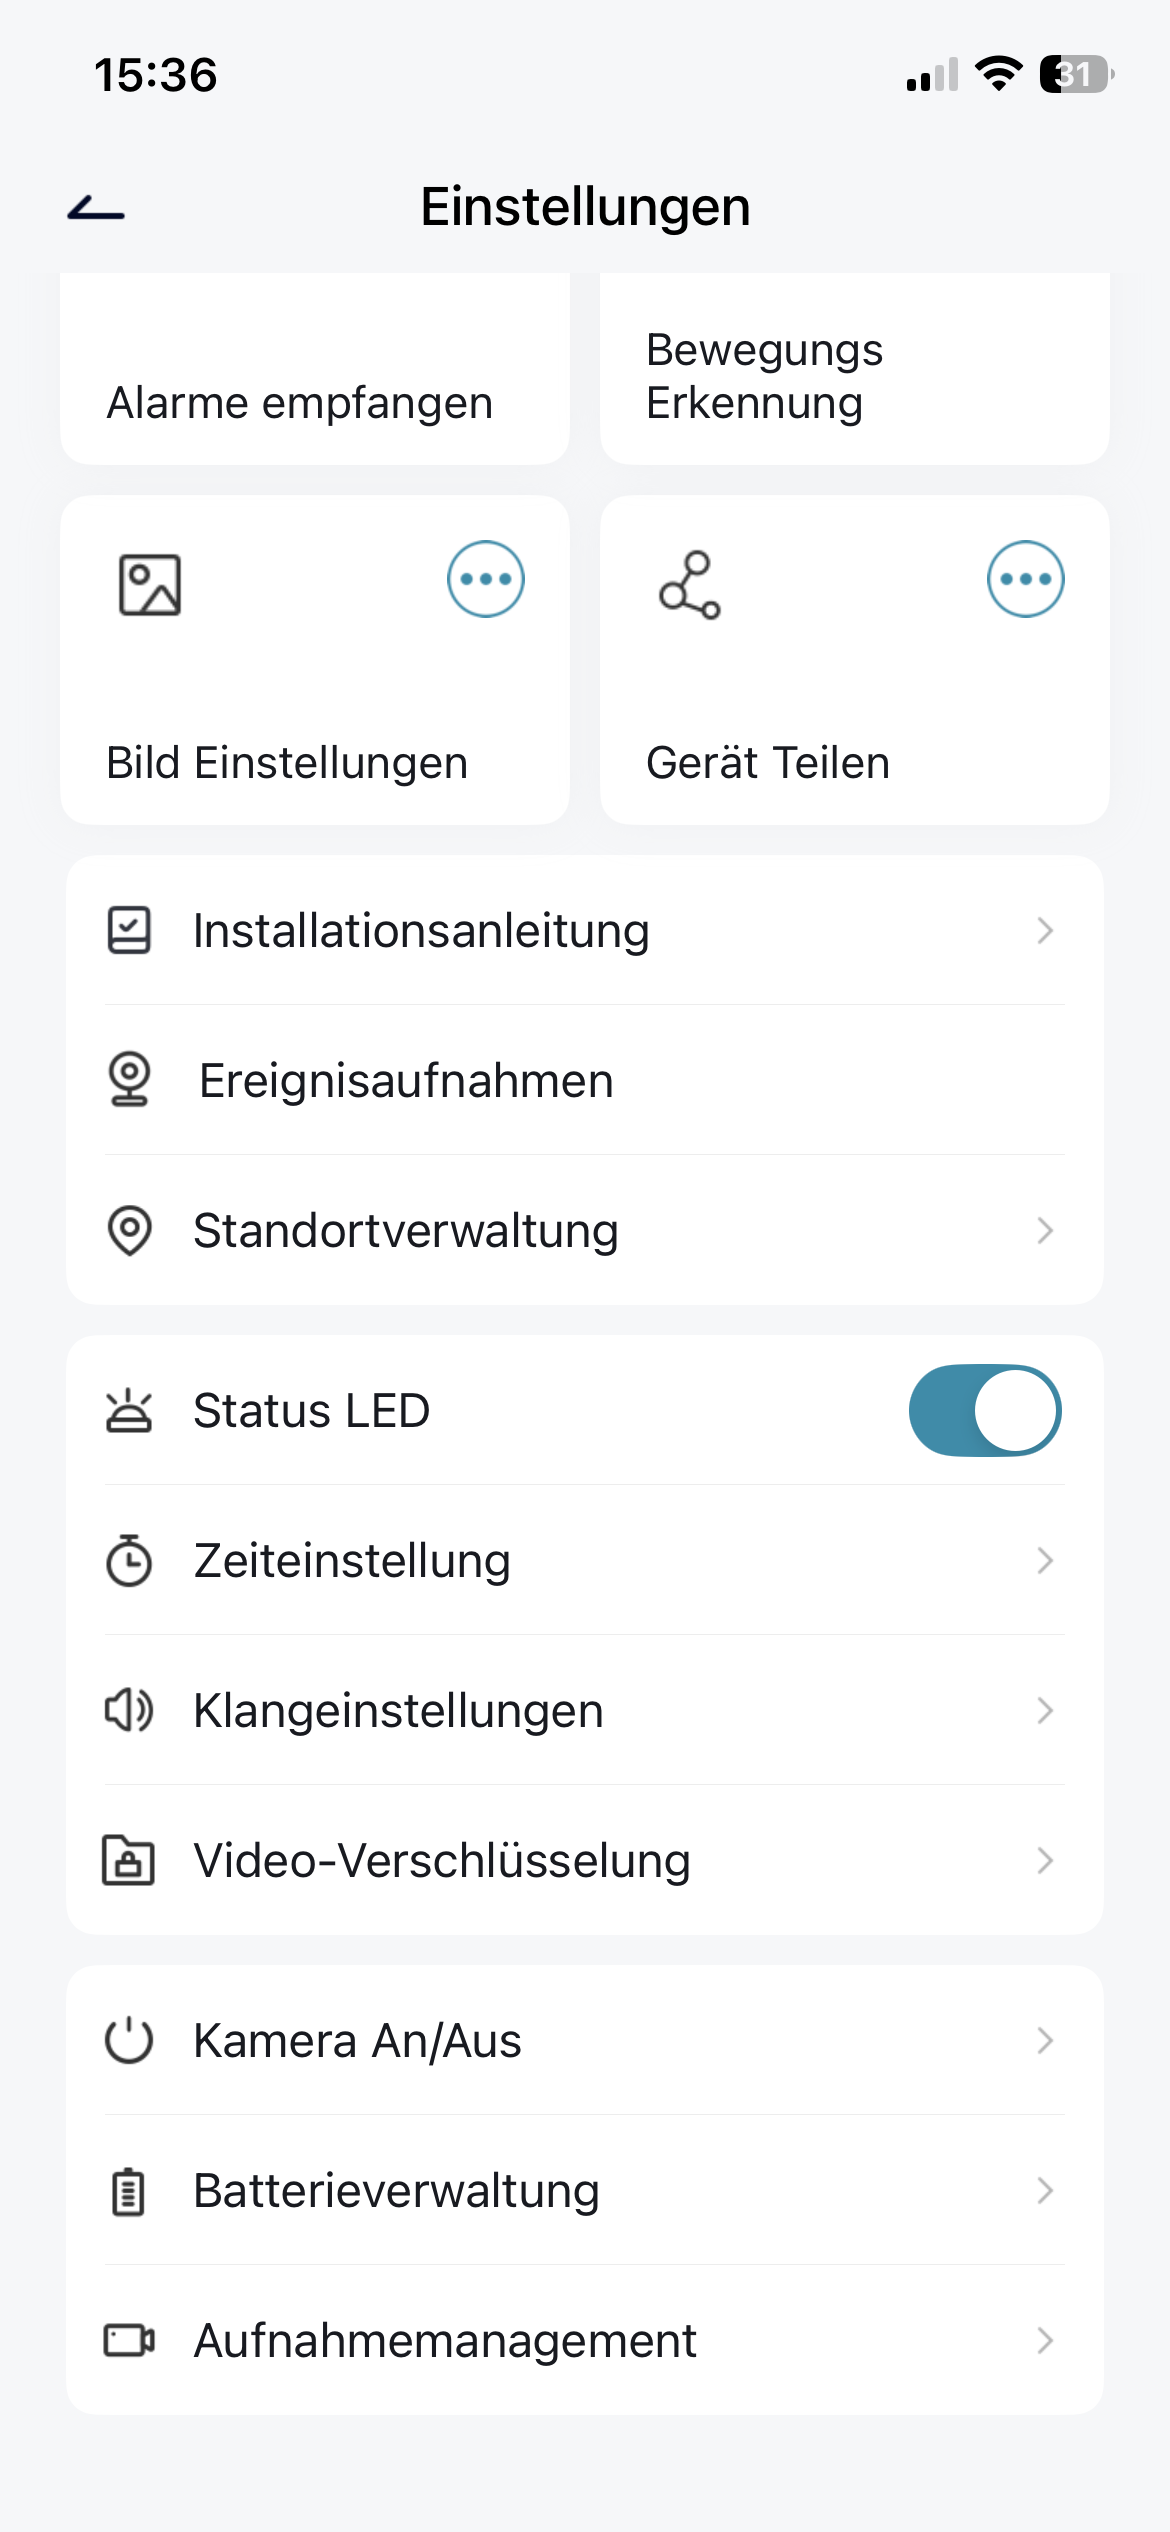The height and width of the screenshot is (2532, 1170).
Task: Open the Alarme empfangen card
Action: (x=315, y=380)
